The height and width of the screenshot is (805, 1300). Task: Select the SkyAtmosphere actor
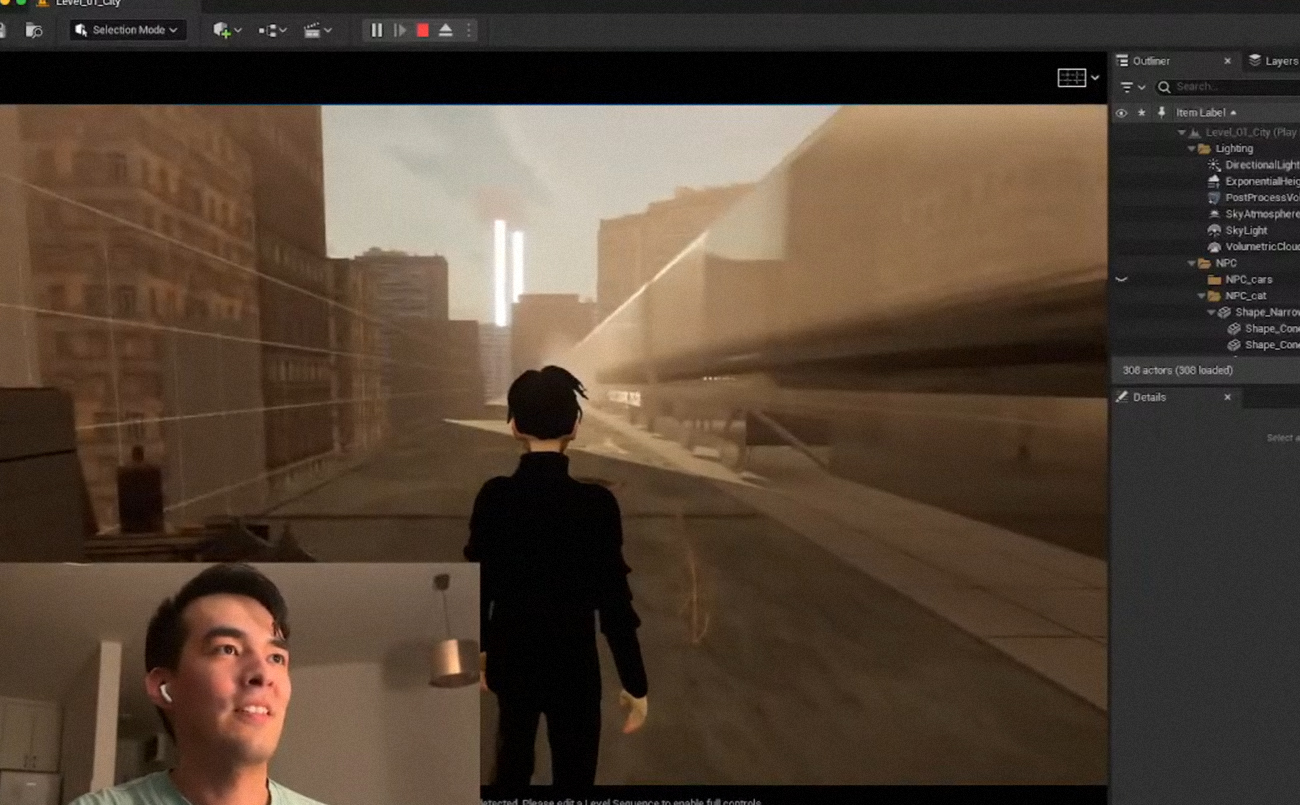(x=1206, y=214)
